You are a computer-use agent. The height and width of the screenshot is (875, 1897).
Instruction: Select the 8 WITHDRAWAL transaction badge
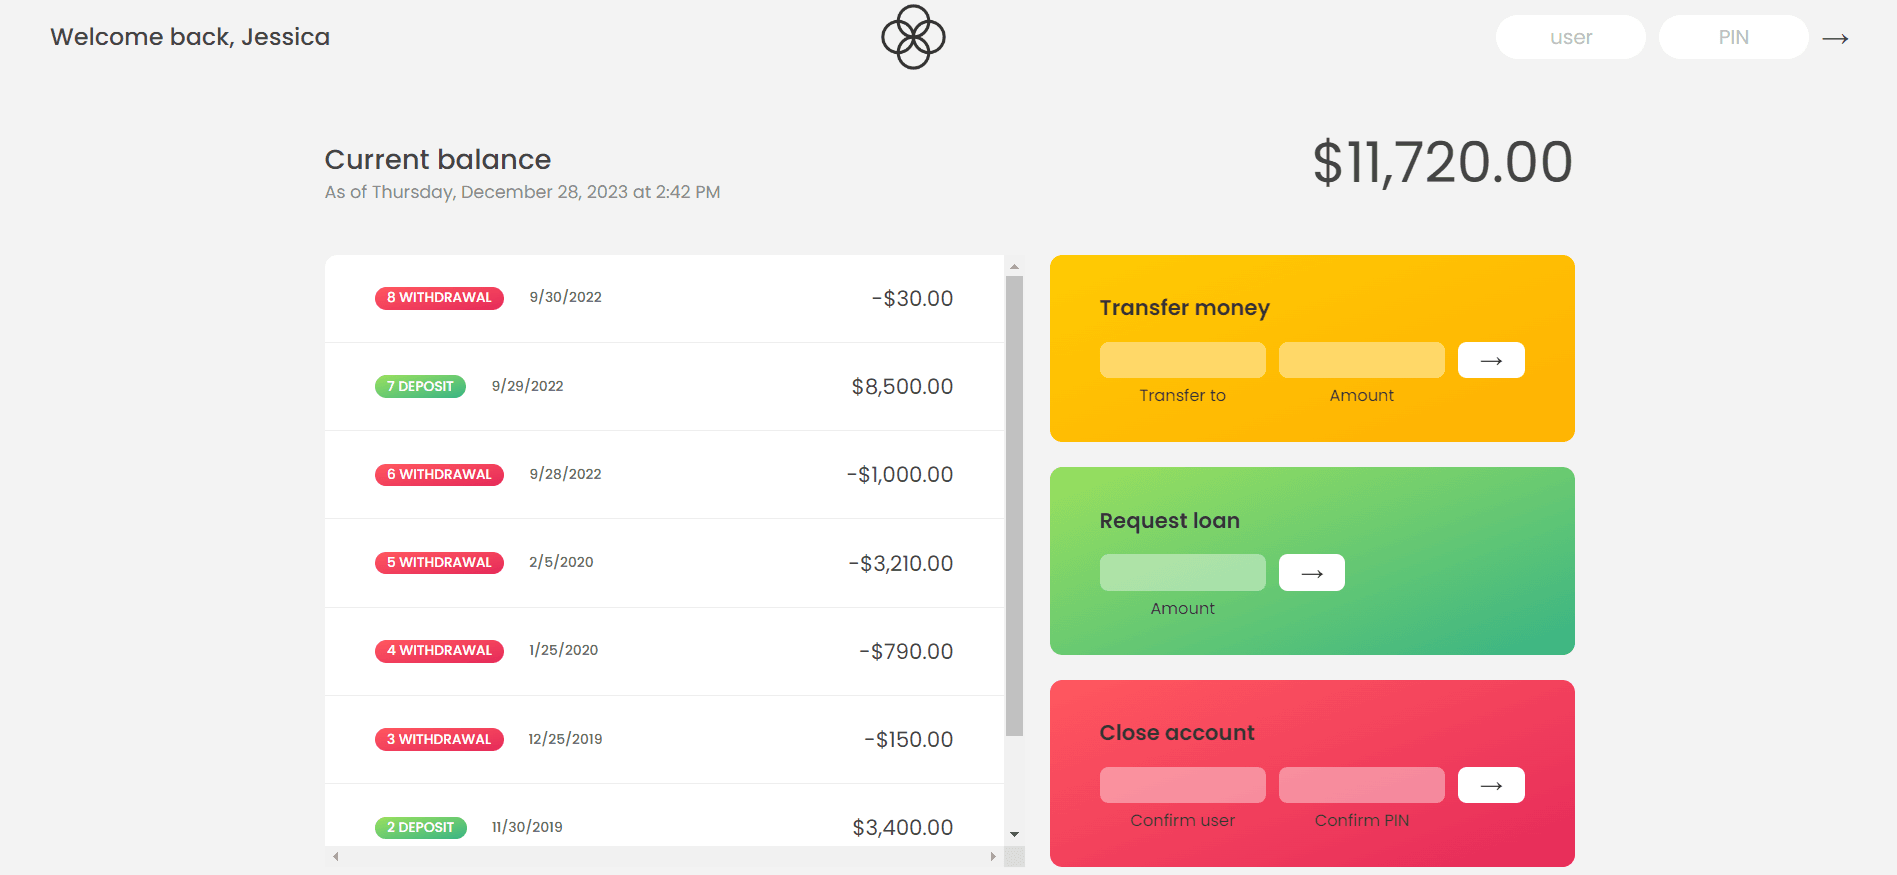pyautogui.click(x=439, y=298)
